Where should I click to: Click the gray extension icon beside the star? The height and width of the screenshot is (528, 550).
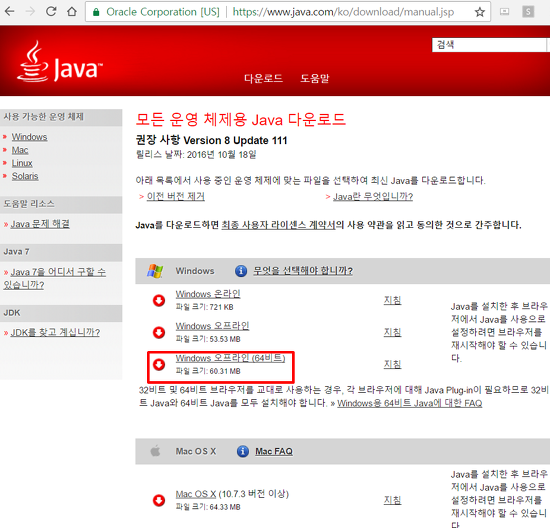click(x=504, y=12)
